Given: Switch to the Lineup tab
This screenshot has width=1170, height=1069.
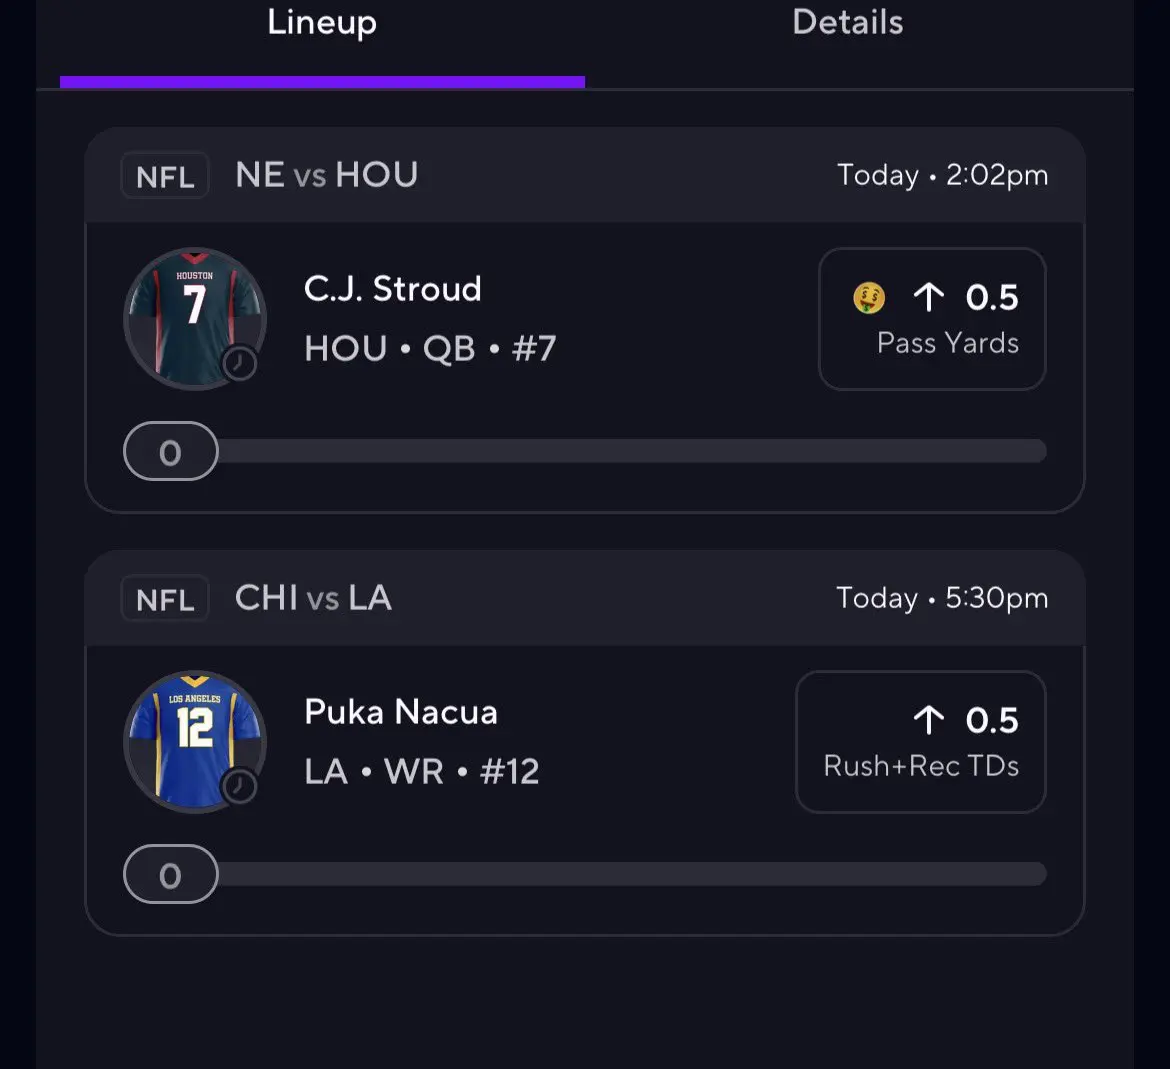Looking at the screenshot, I should 321,24.
